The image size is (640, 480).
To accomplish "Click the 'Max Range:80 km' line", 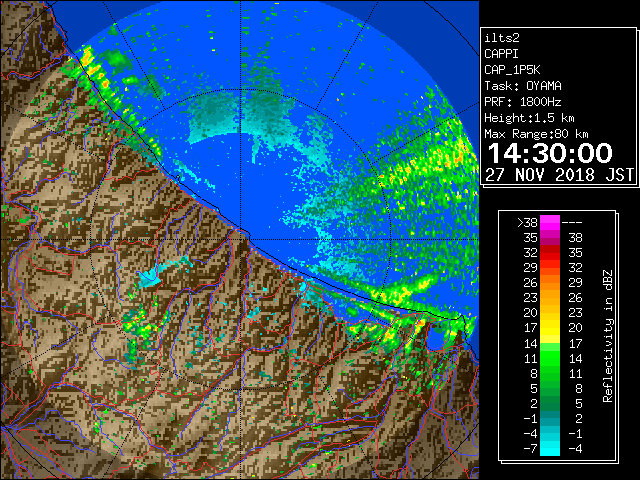I will [536, 134].
